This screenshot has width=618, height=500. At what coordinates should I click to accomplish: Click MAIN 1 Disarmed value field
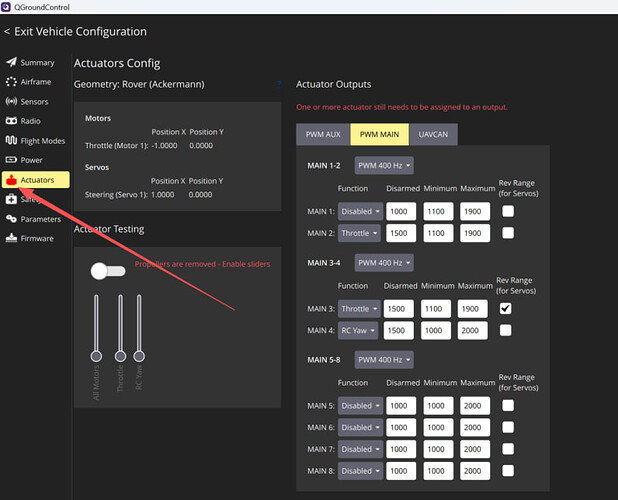pyautogui.click(x=401, y=211)
